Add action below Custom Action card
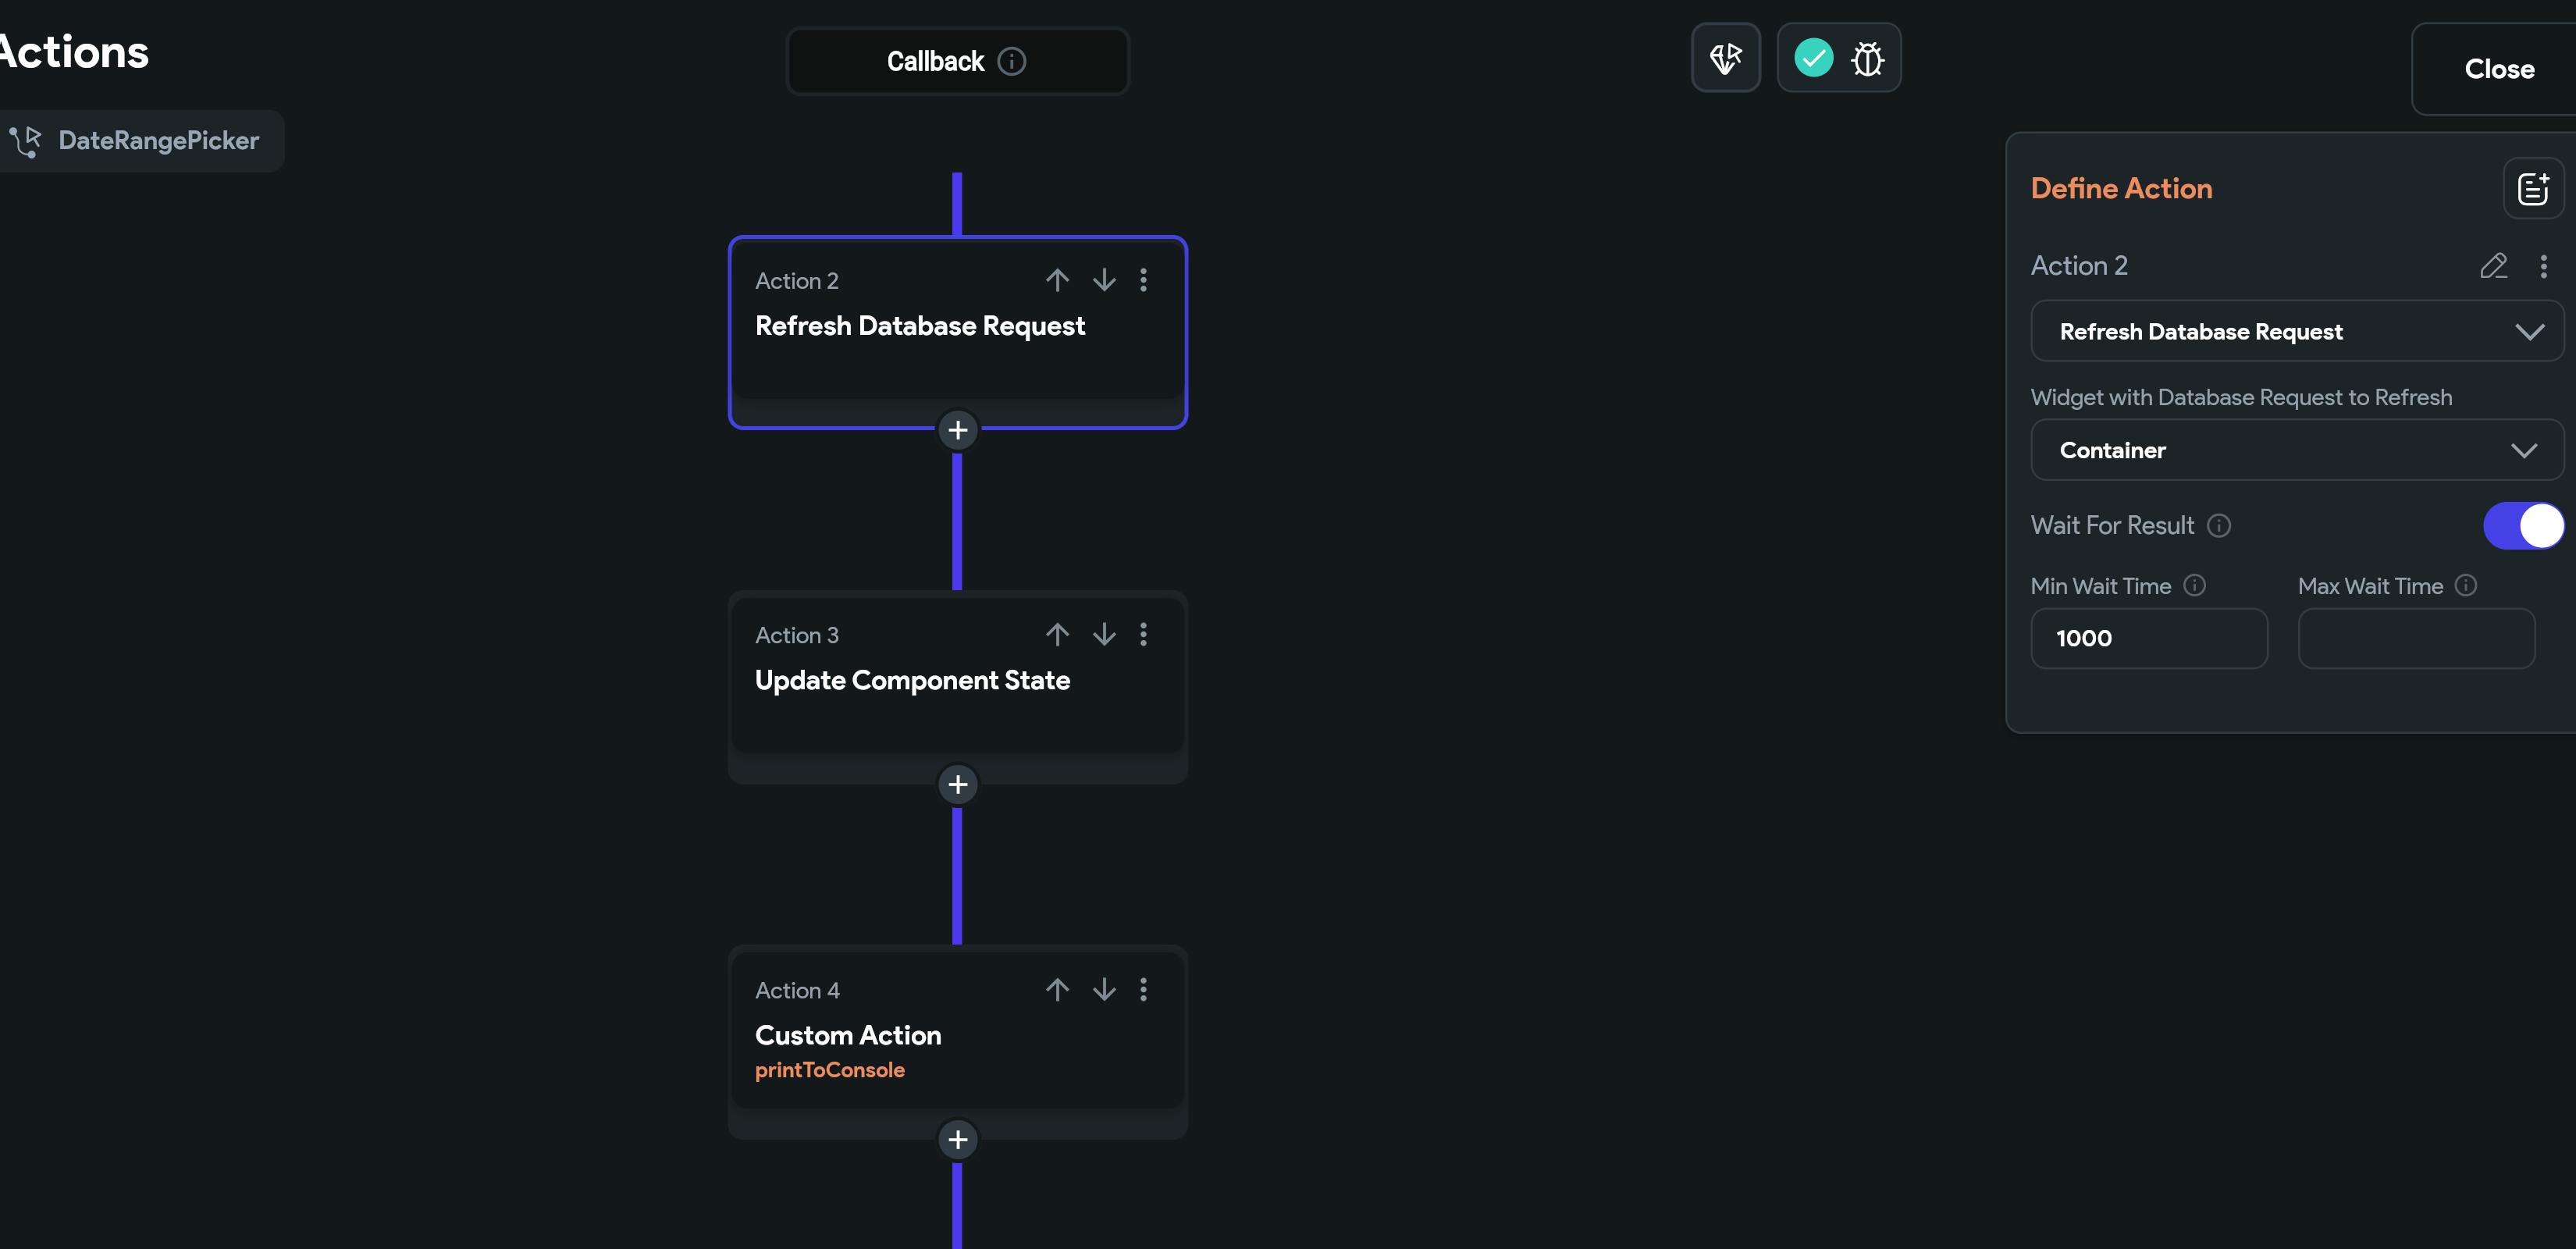Screen dimensions: 2576x1249 coord(958,1139)
